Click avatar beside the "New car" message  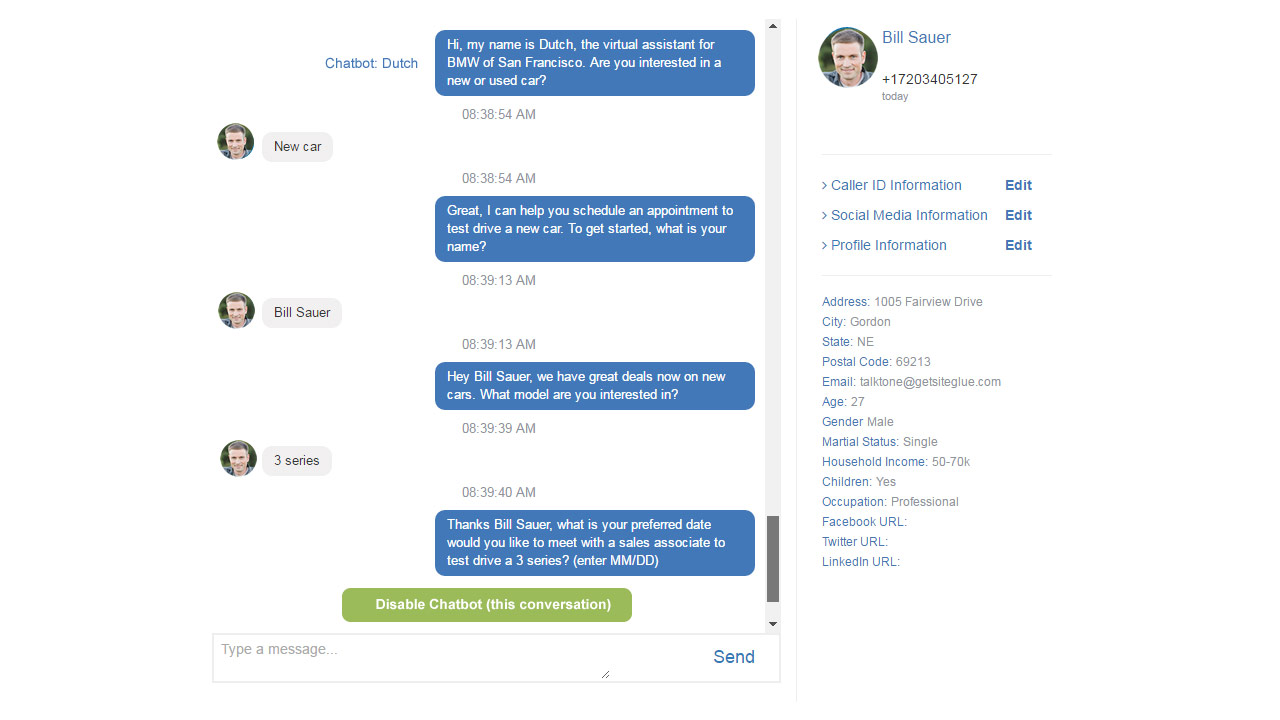(x=236, y=142)
